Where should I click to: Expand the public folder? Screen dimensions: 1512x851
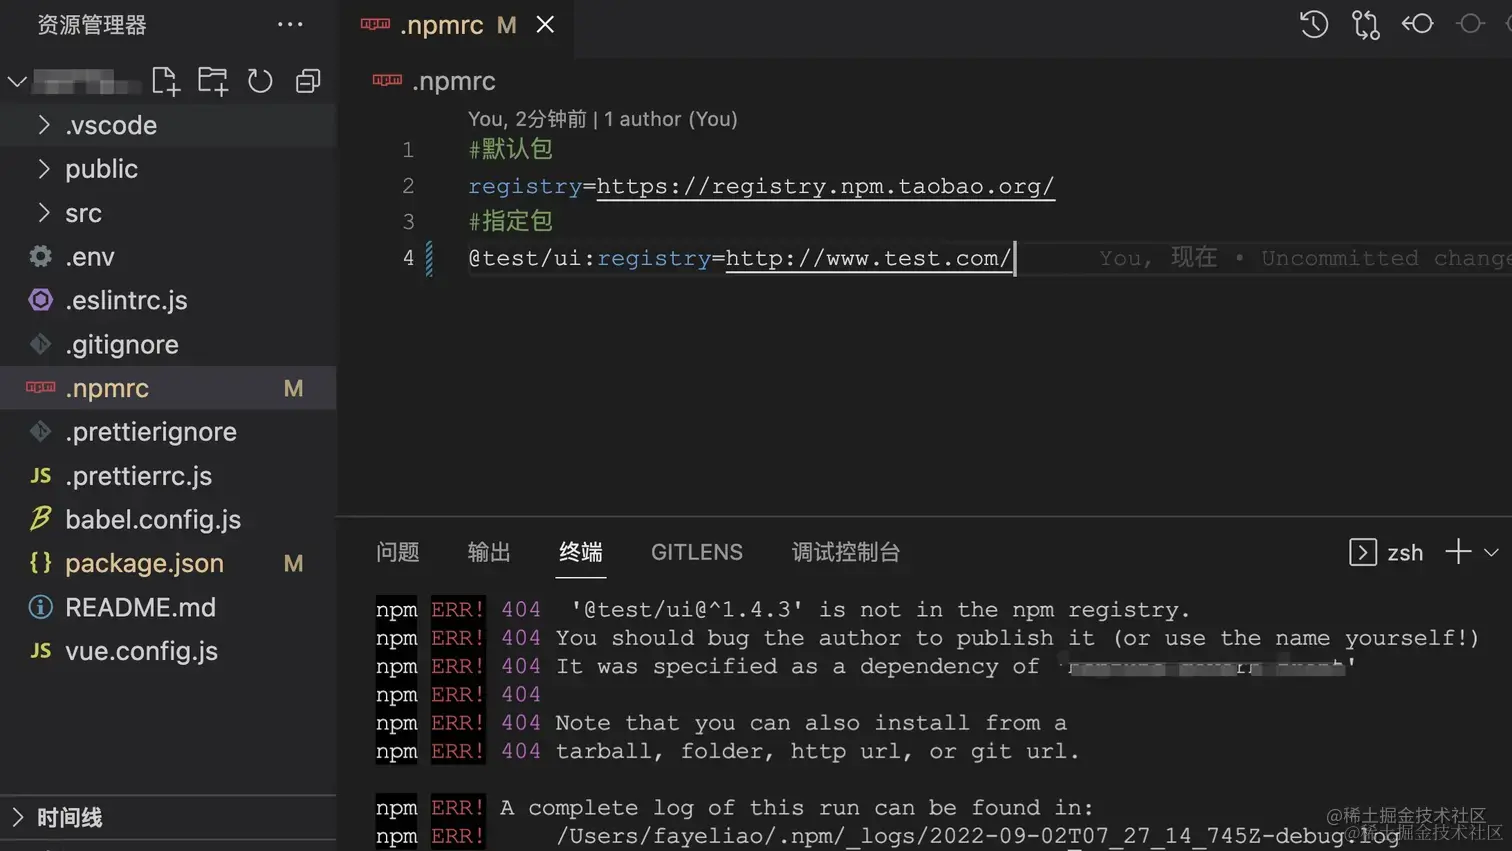tap(168, 169)
